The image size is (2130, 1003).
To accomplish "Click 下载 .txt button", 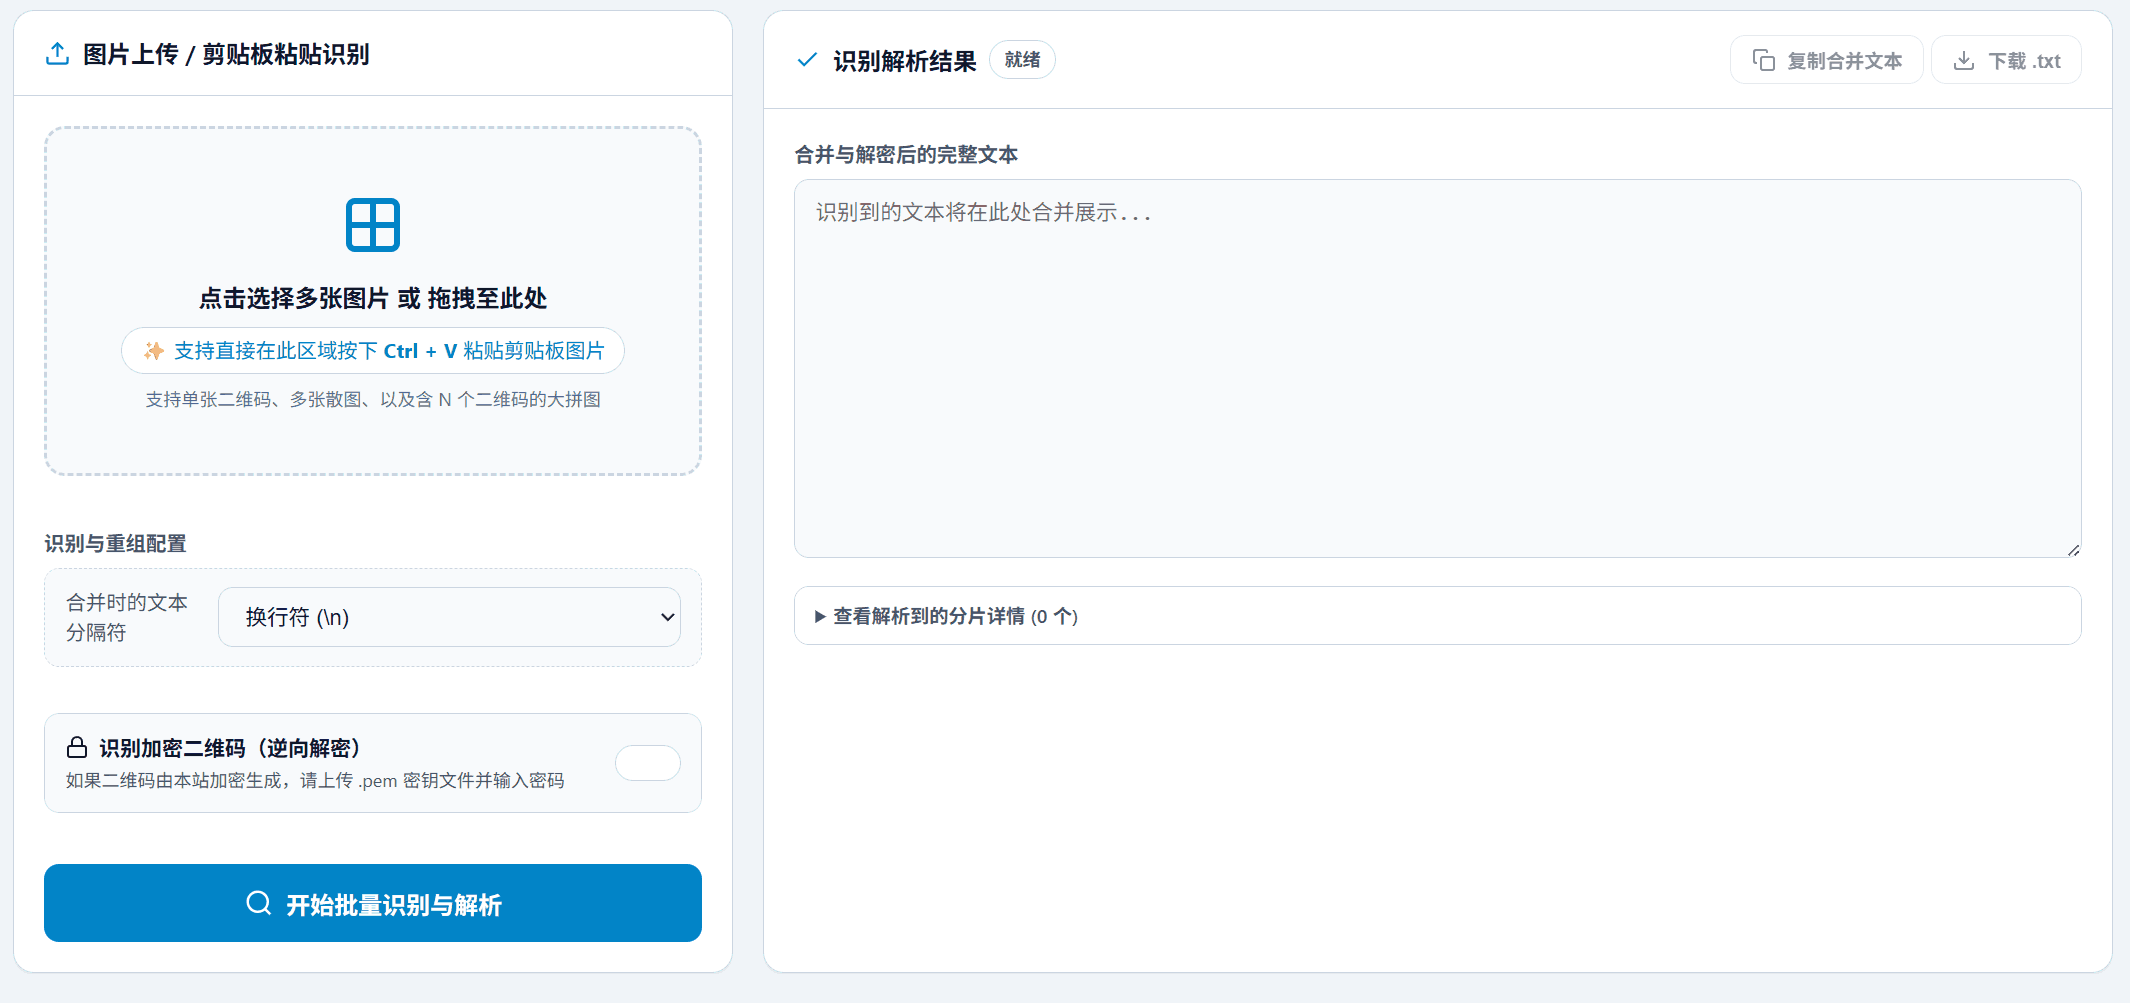I will 2007,61.
